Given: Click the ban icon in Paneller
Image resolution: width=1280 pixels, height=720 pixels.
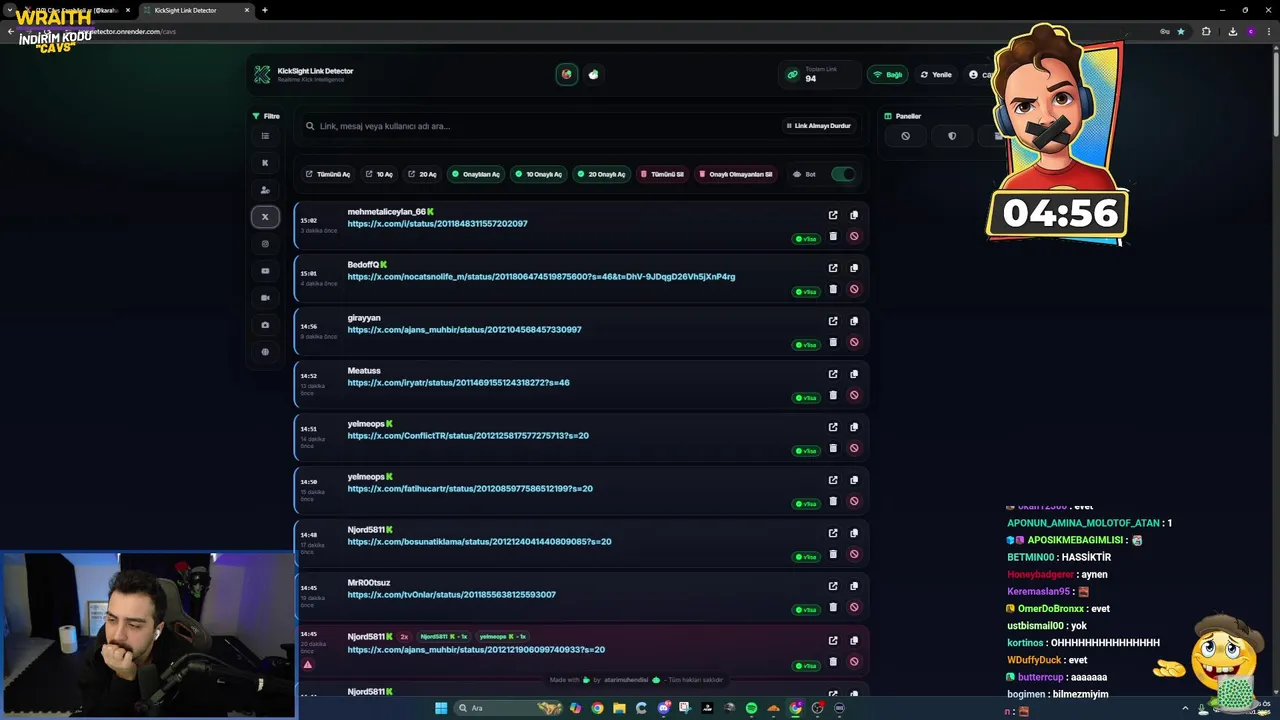Looking at the screenshot, I should pyautogui.click(x=905, y=136).
